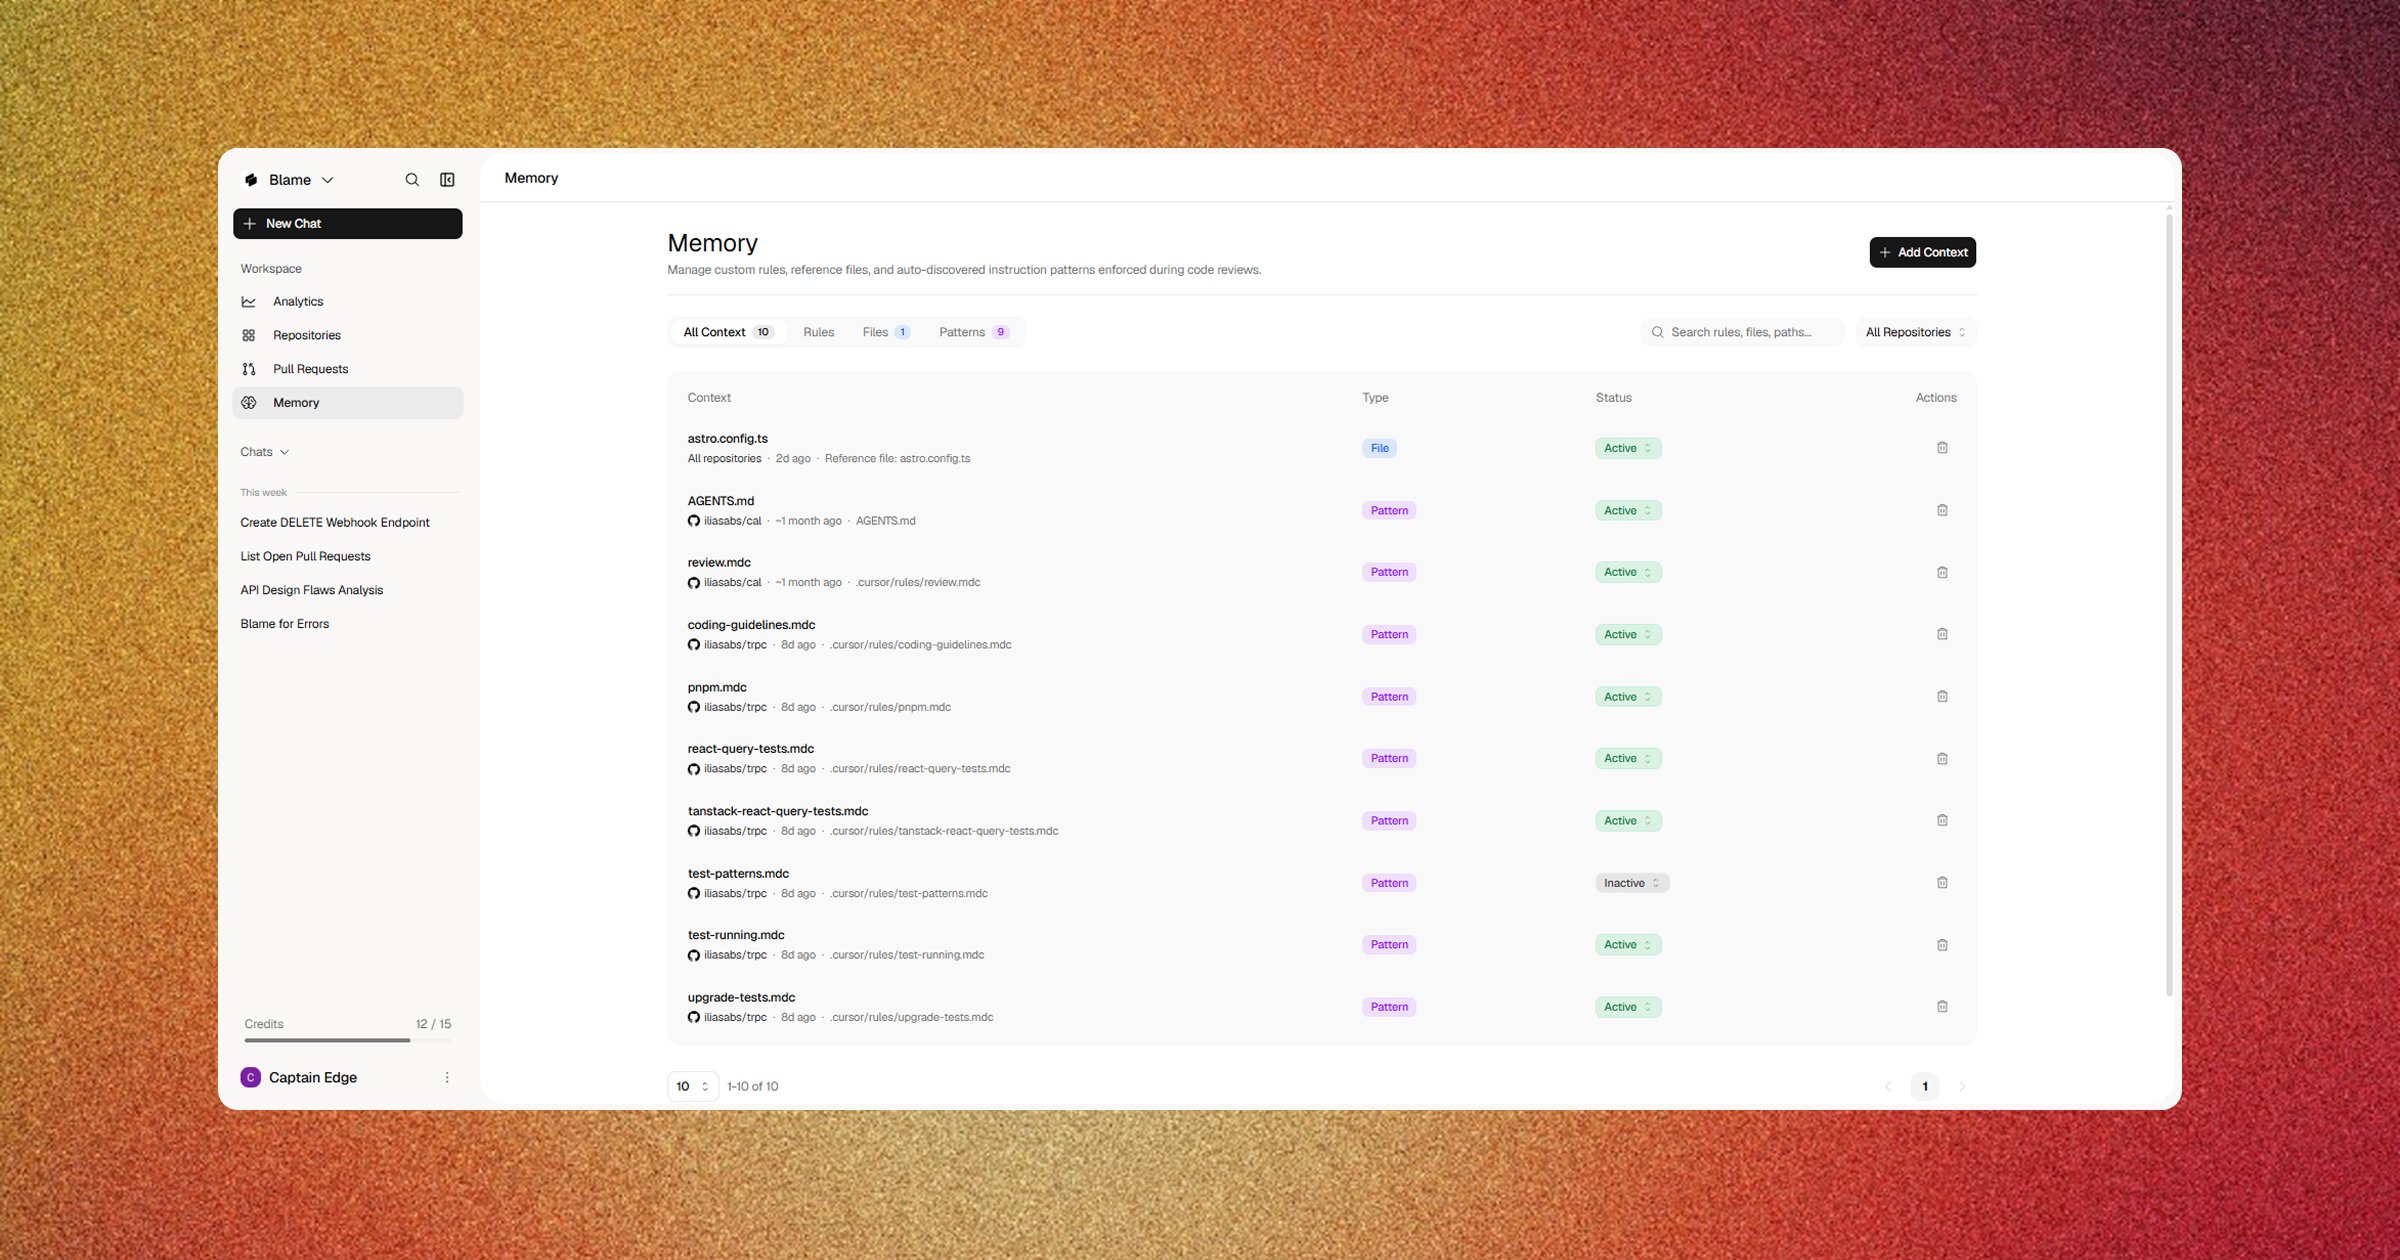This screenshot has height=1260, width=2400.
Task: Change status of astro.config.ts from Active
Action: click(1628, 448)
